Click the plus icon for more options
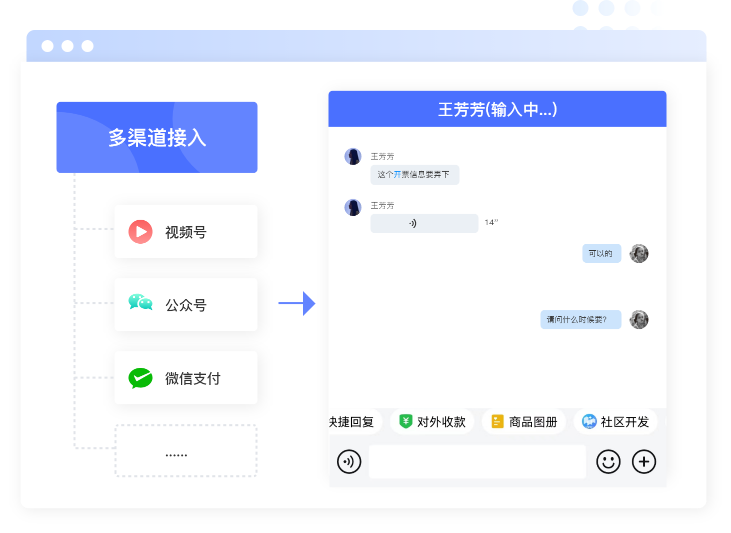 [x=644, y=461]
